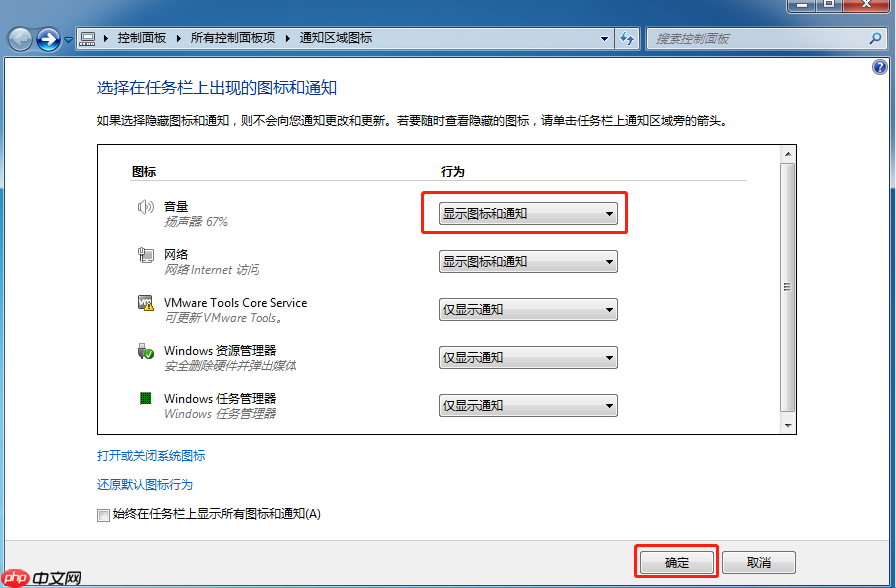The width and height of the screenshot is (896, 588).
Task: Click the refresh icon beside the address bar
Action: [628, 37]
